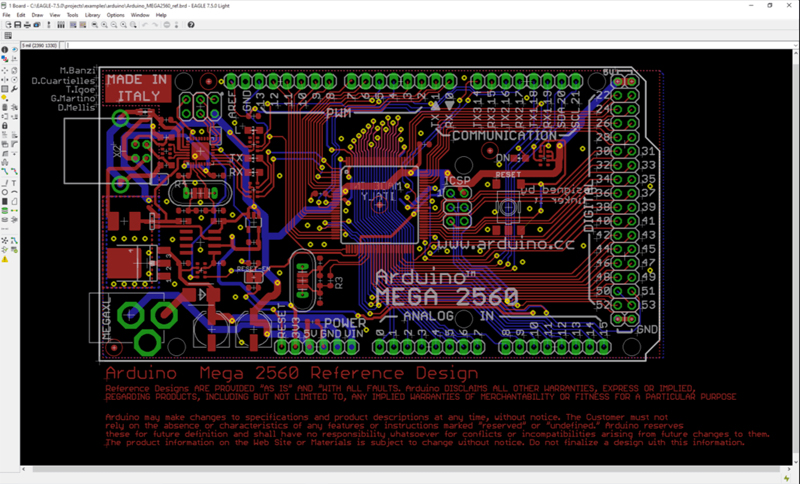Viewport: 800px width, 484px height.
Task: Open the Grid settings icon
Action: (x=8, y=35)
